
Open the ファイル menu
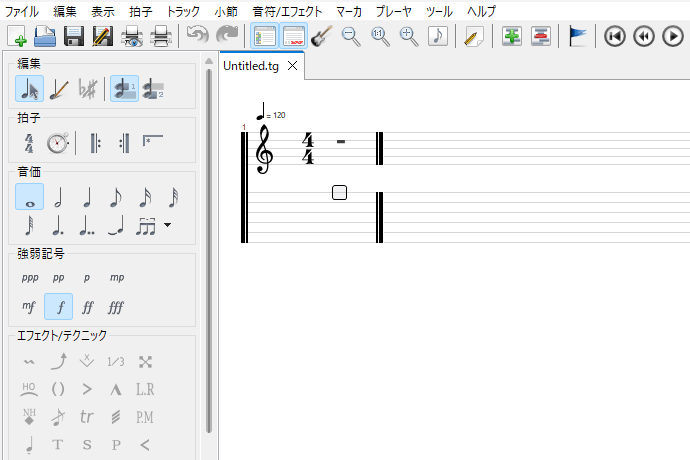click(23, 11)
